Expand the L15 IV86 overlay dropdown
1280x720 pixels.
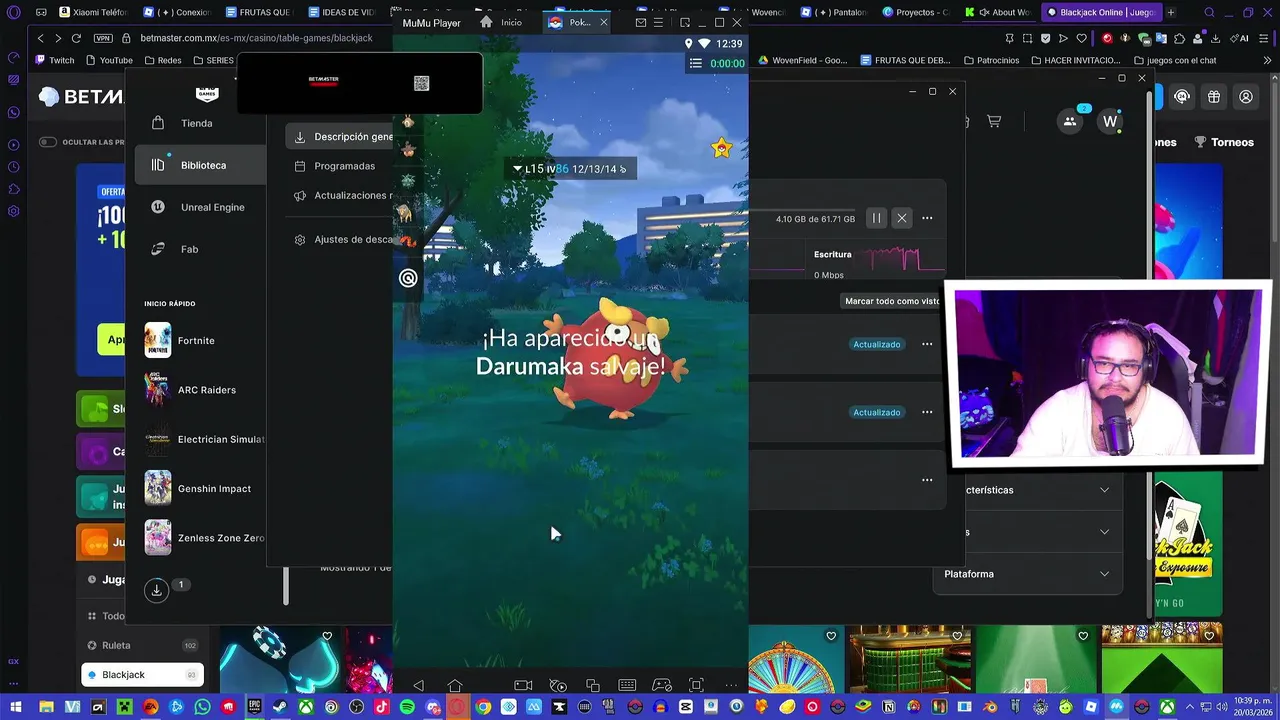517,169
